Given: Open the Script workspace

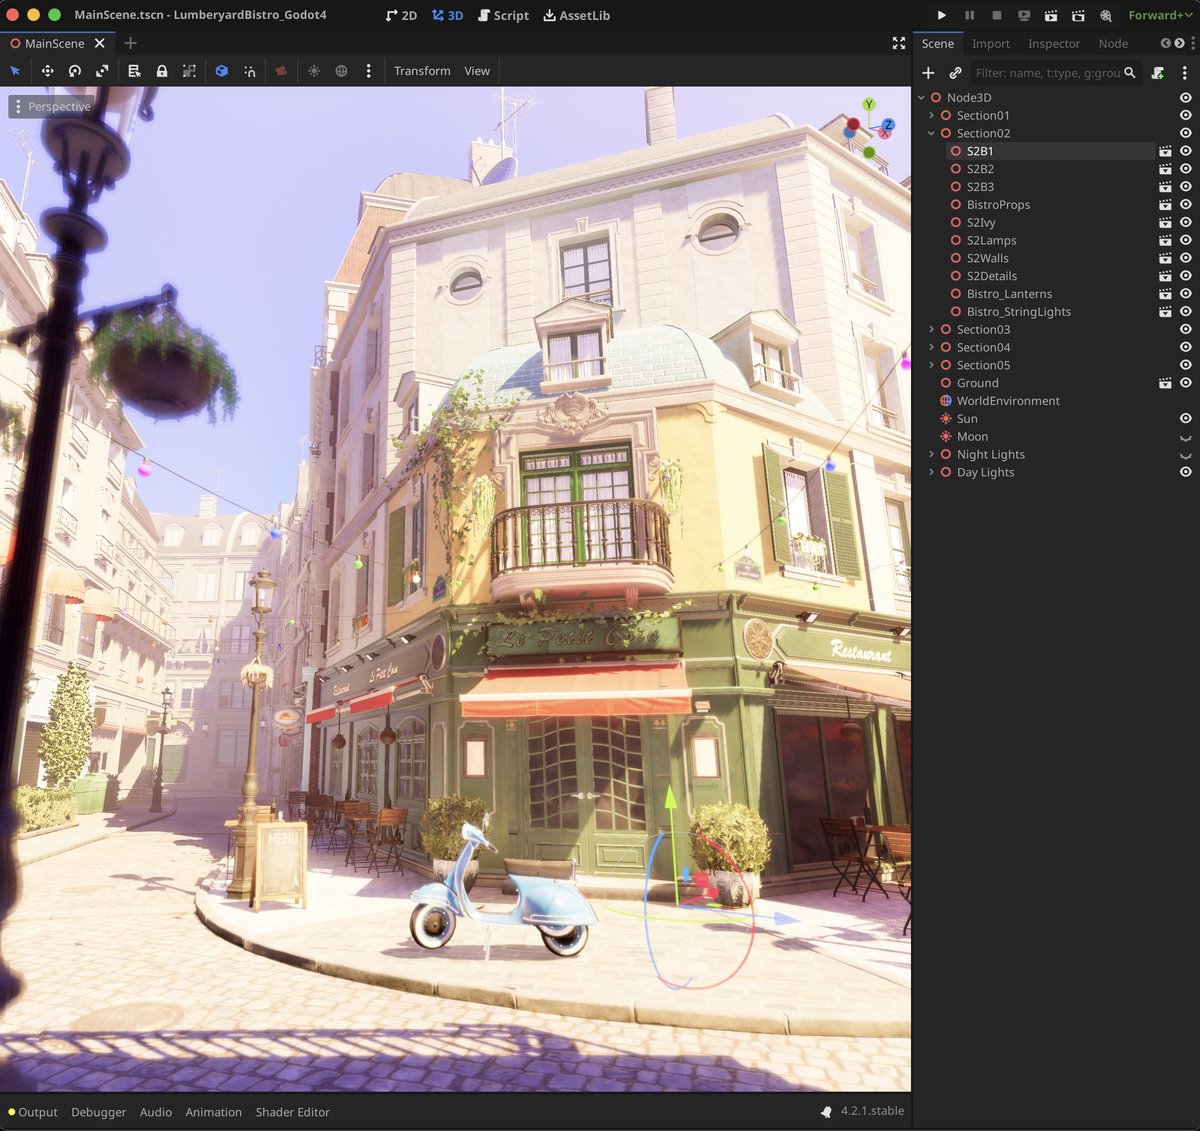Looking at the screenshot, I should point(503,15).
